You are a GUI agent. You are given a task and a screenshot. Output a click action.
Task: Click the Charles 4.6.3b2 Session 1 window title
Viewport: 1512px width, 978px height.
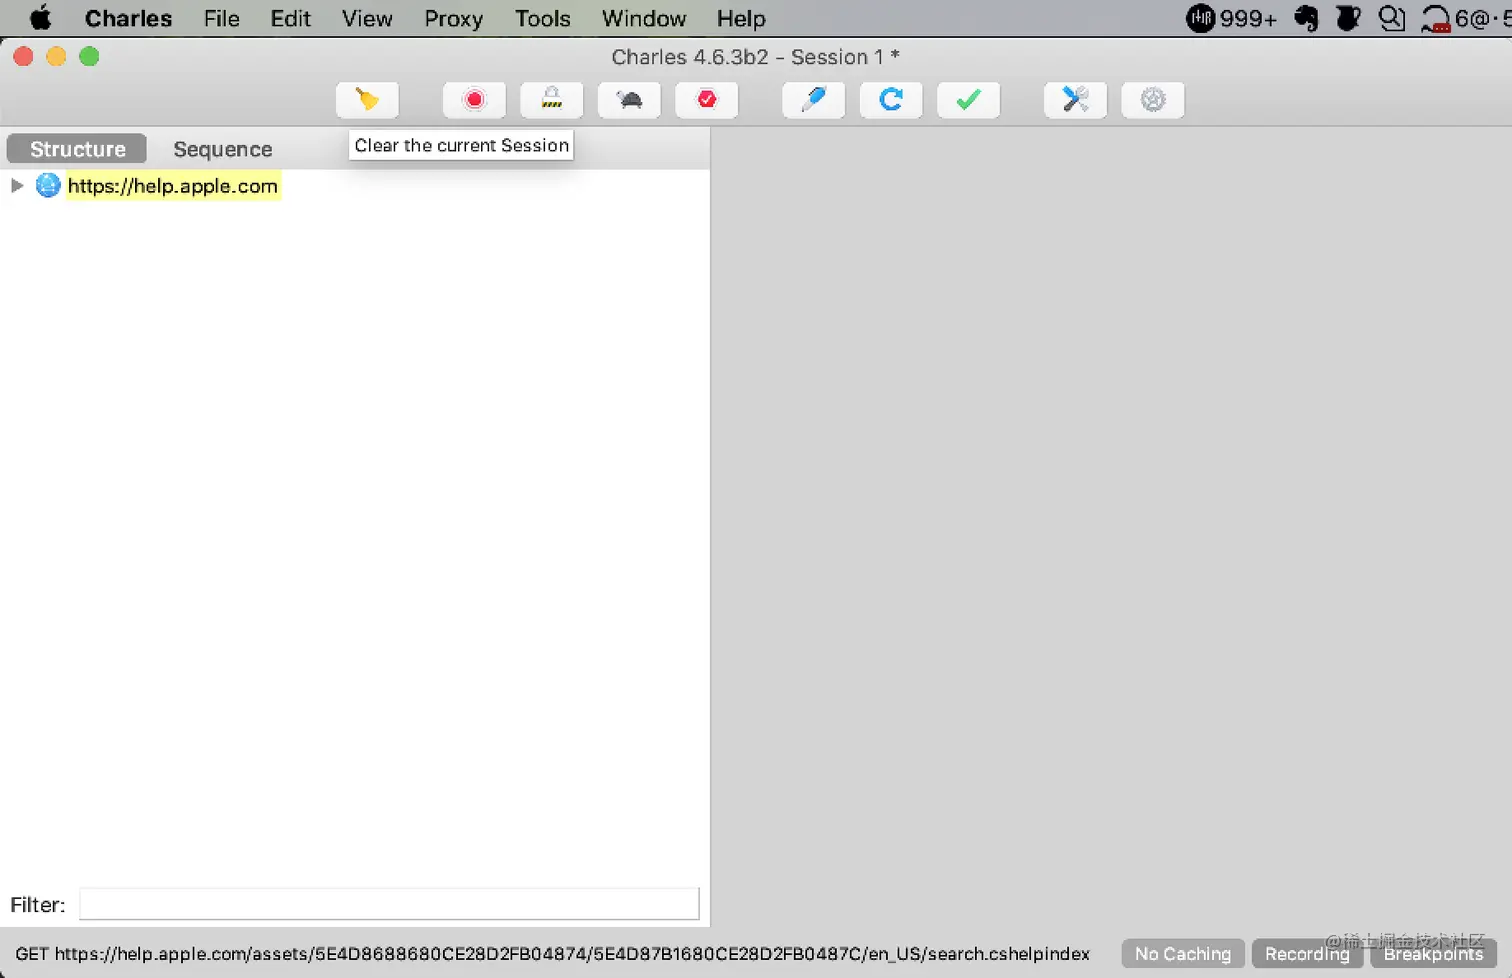[755, 57]
